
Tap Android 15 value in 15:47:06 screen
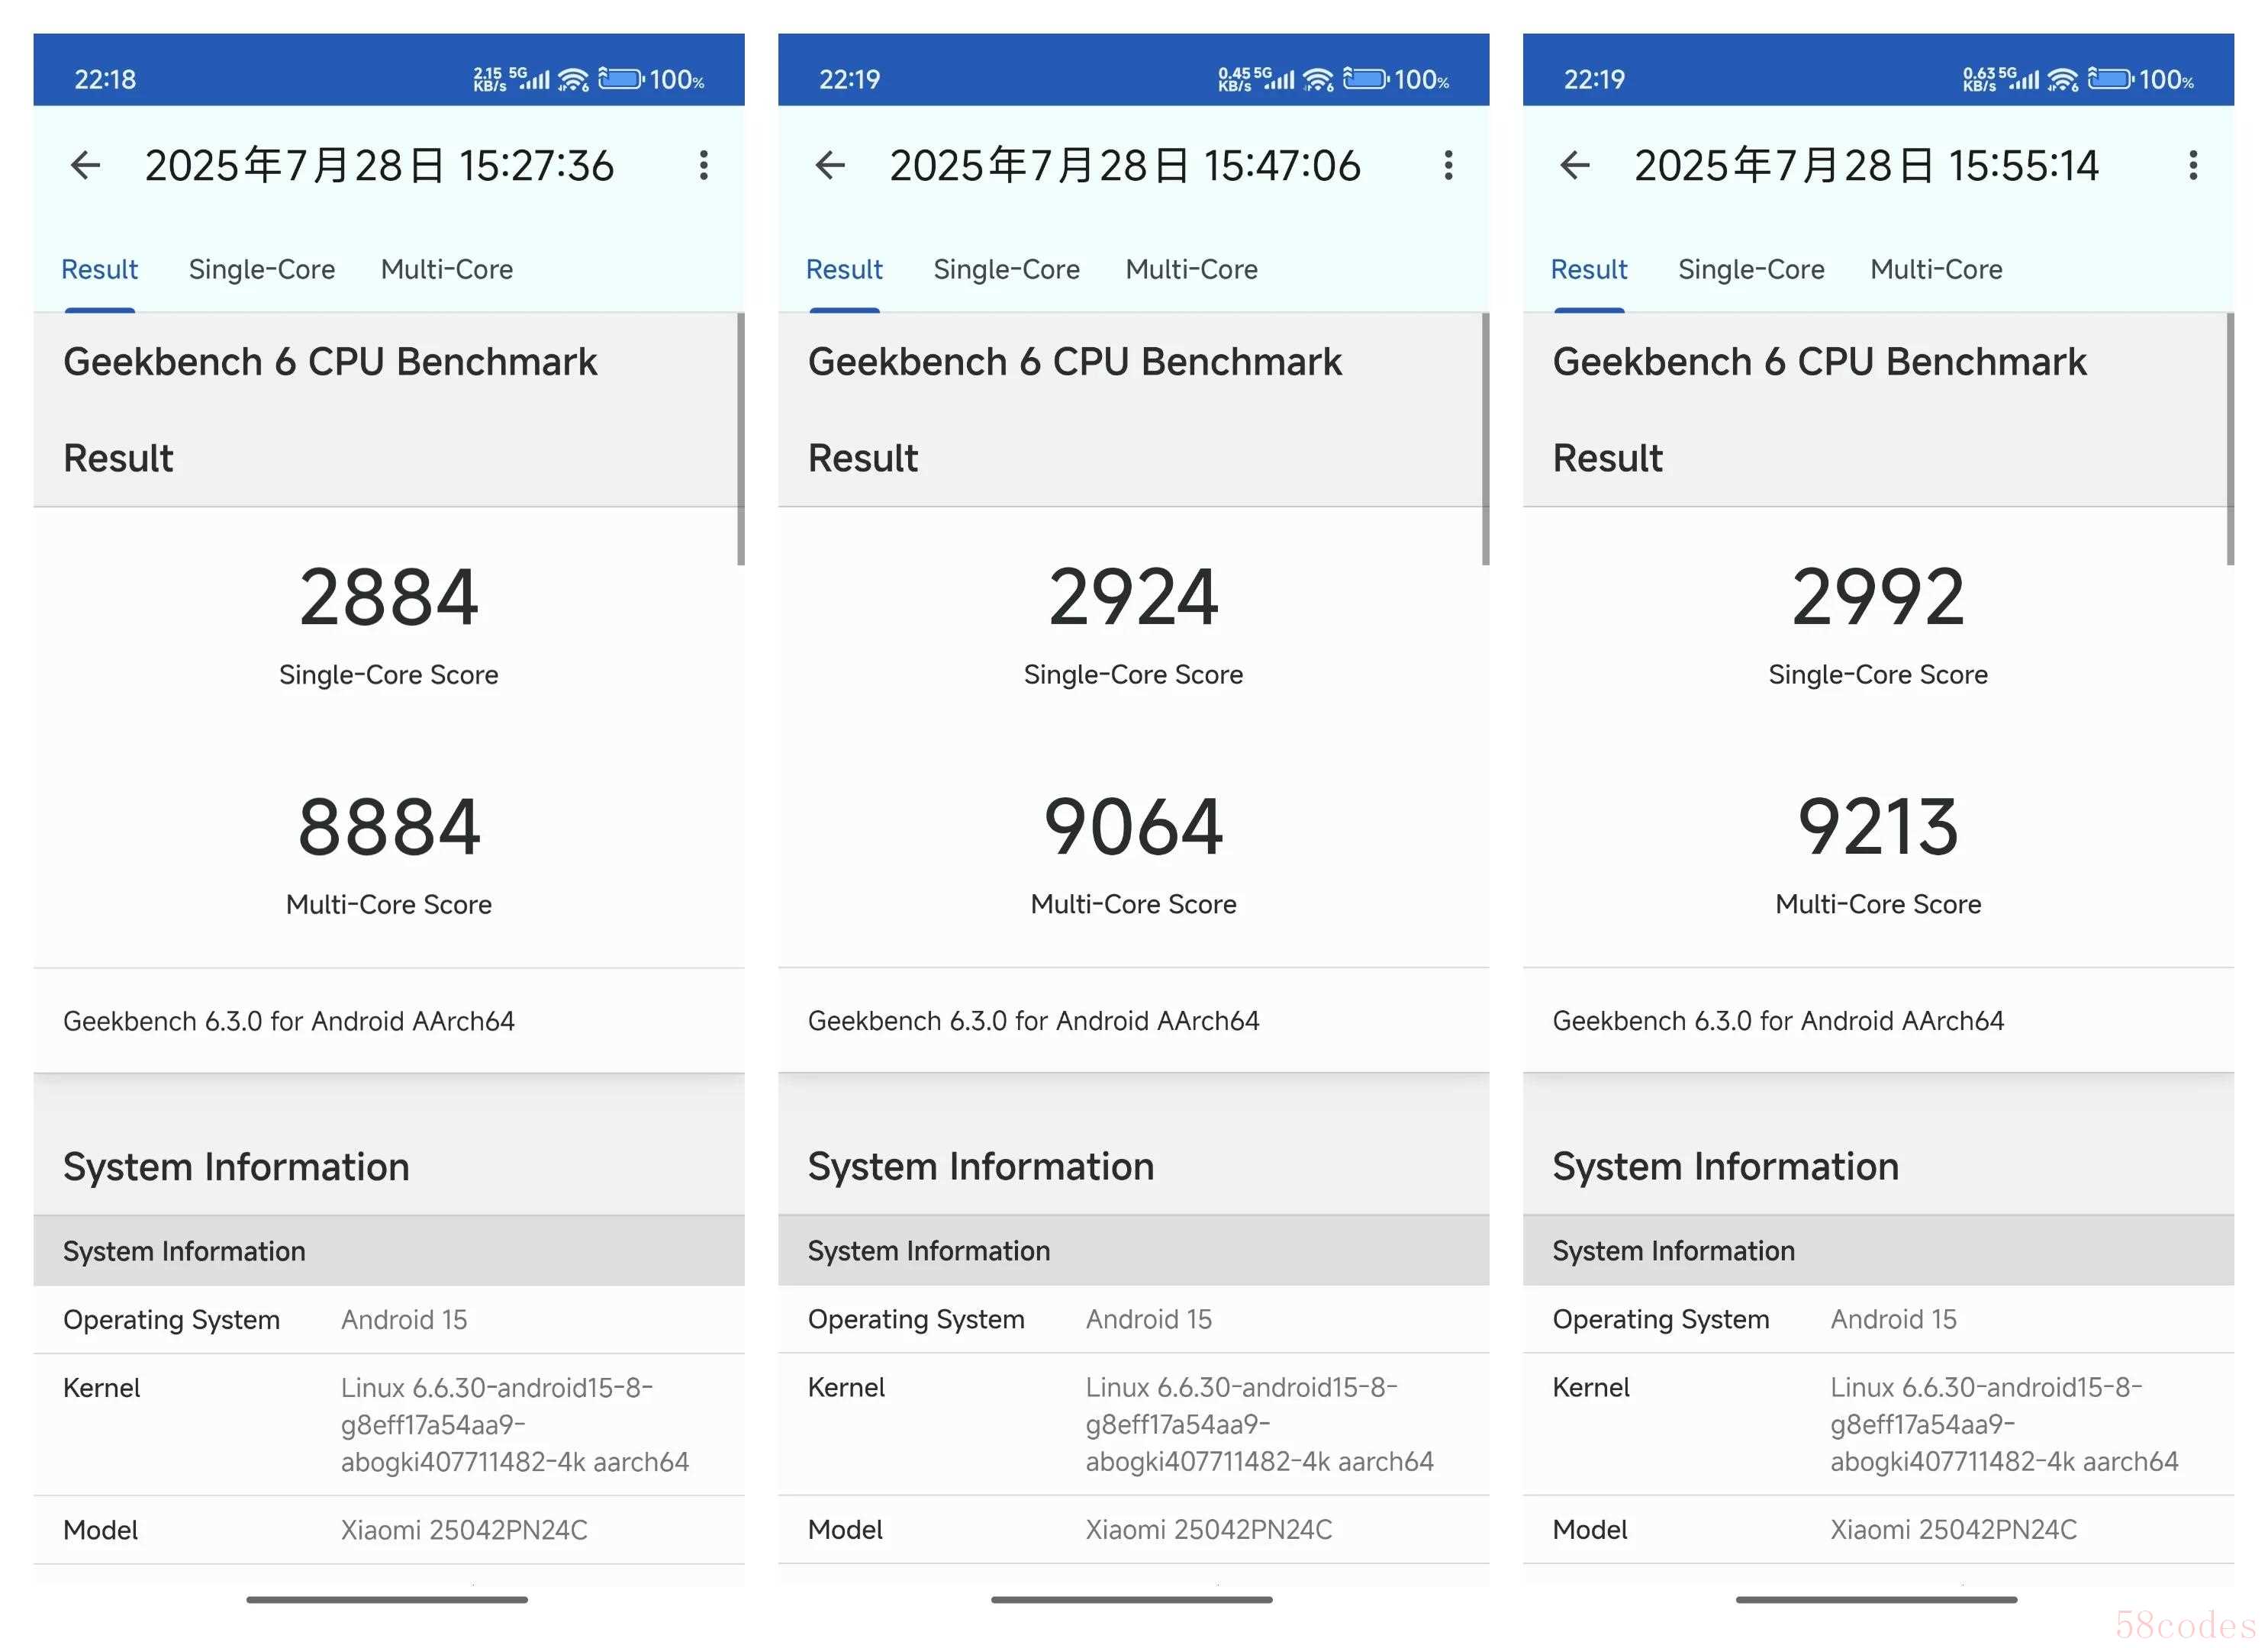[x=1149, y=1320]
